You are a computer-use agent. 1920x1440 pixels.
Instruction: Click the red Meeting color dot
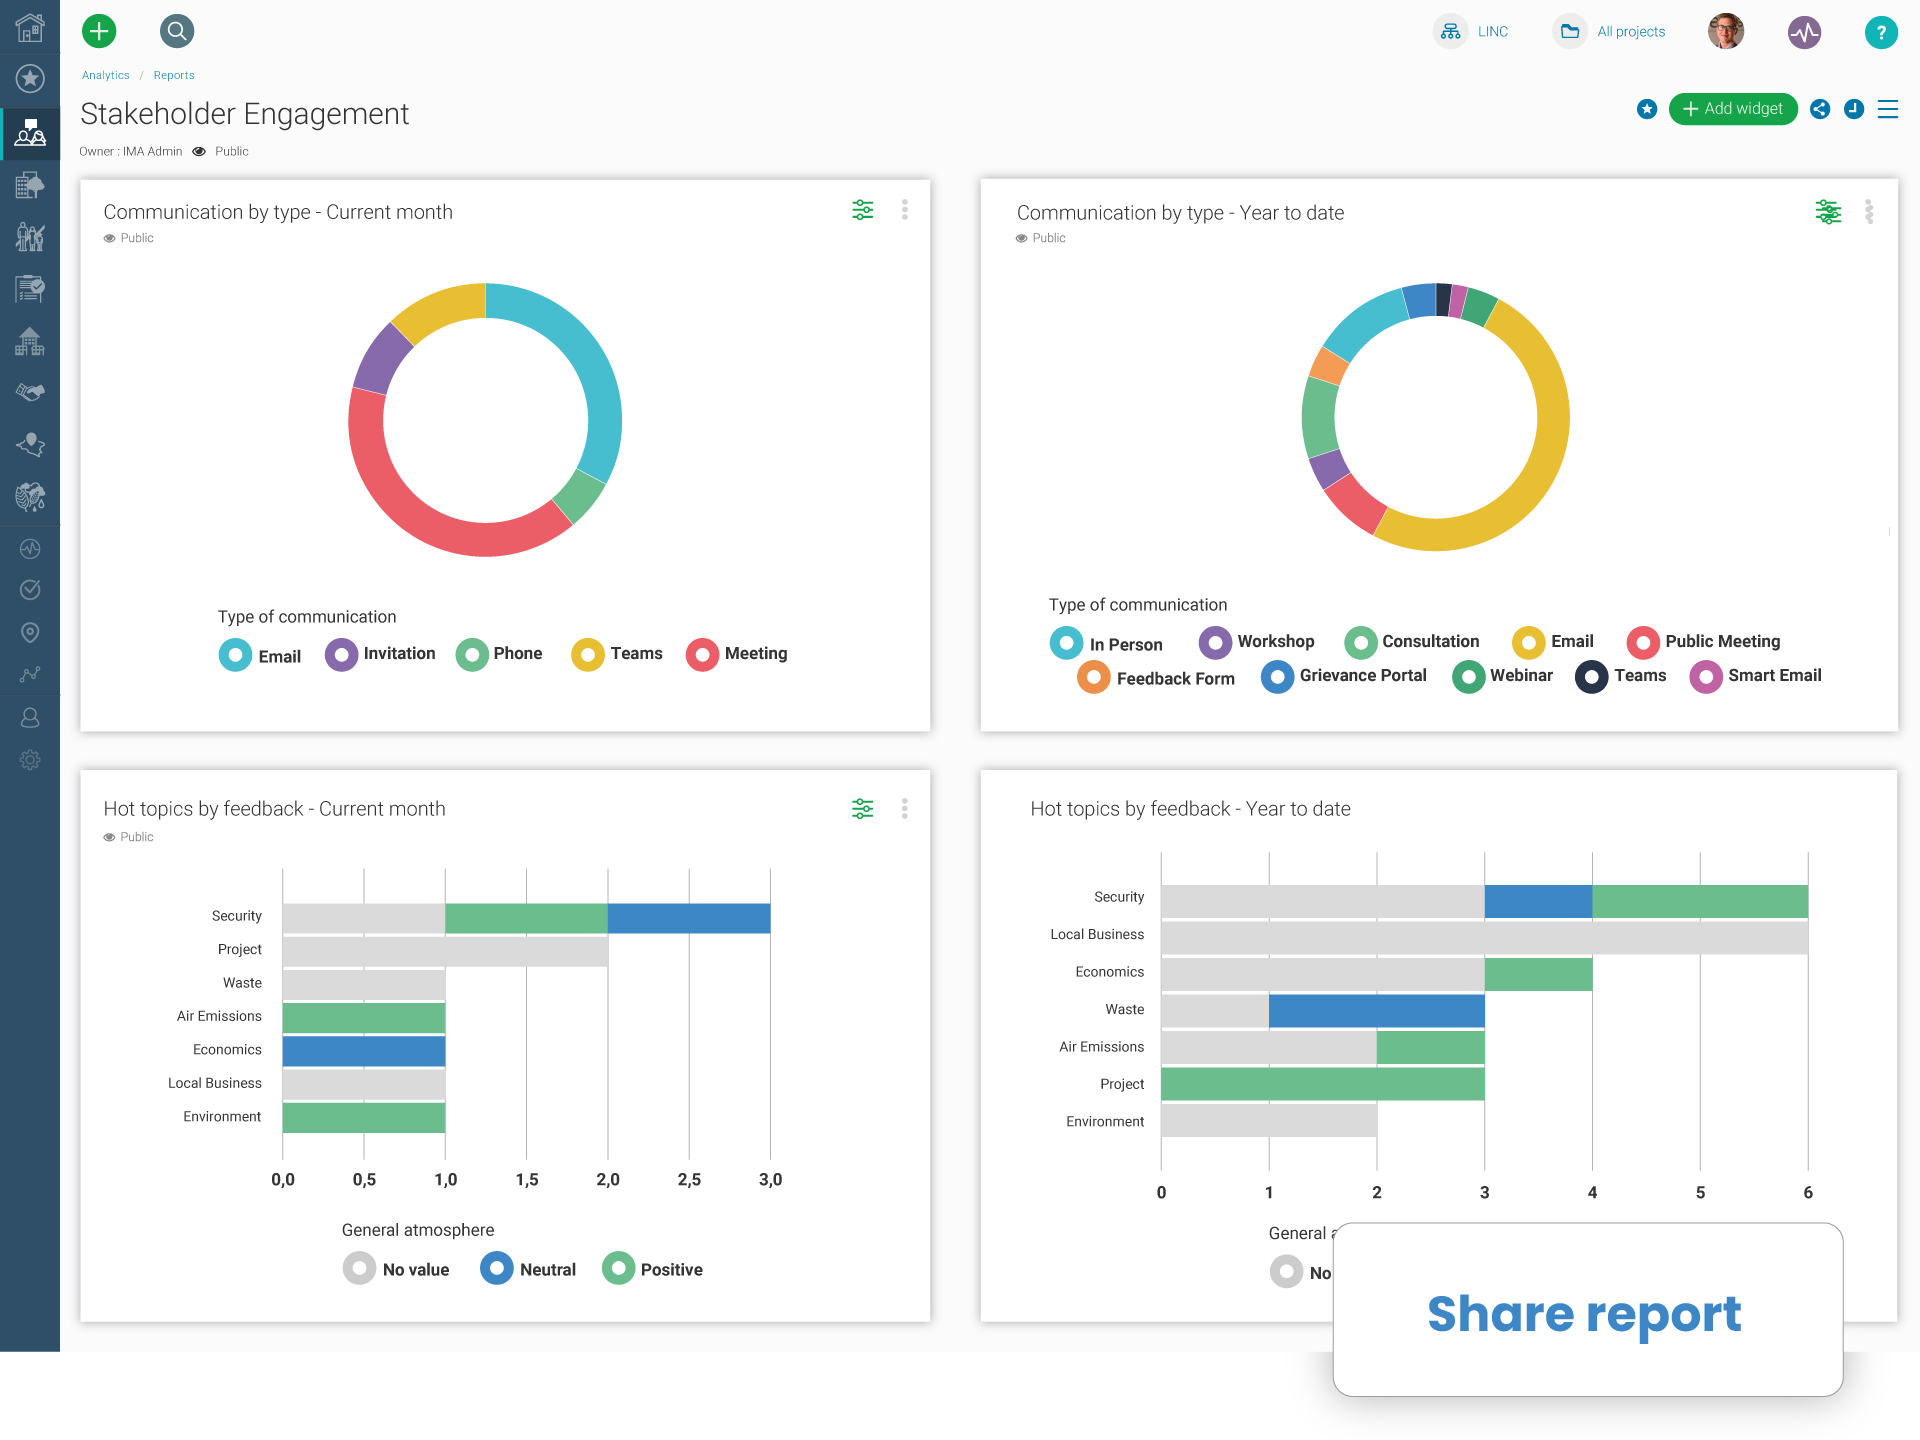point(703,655)
